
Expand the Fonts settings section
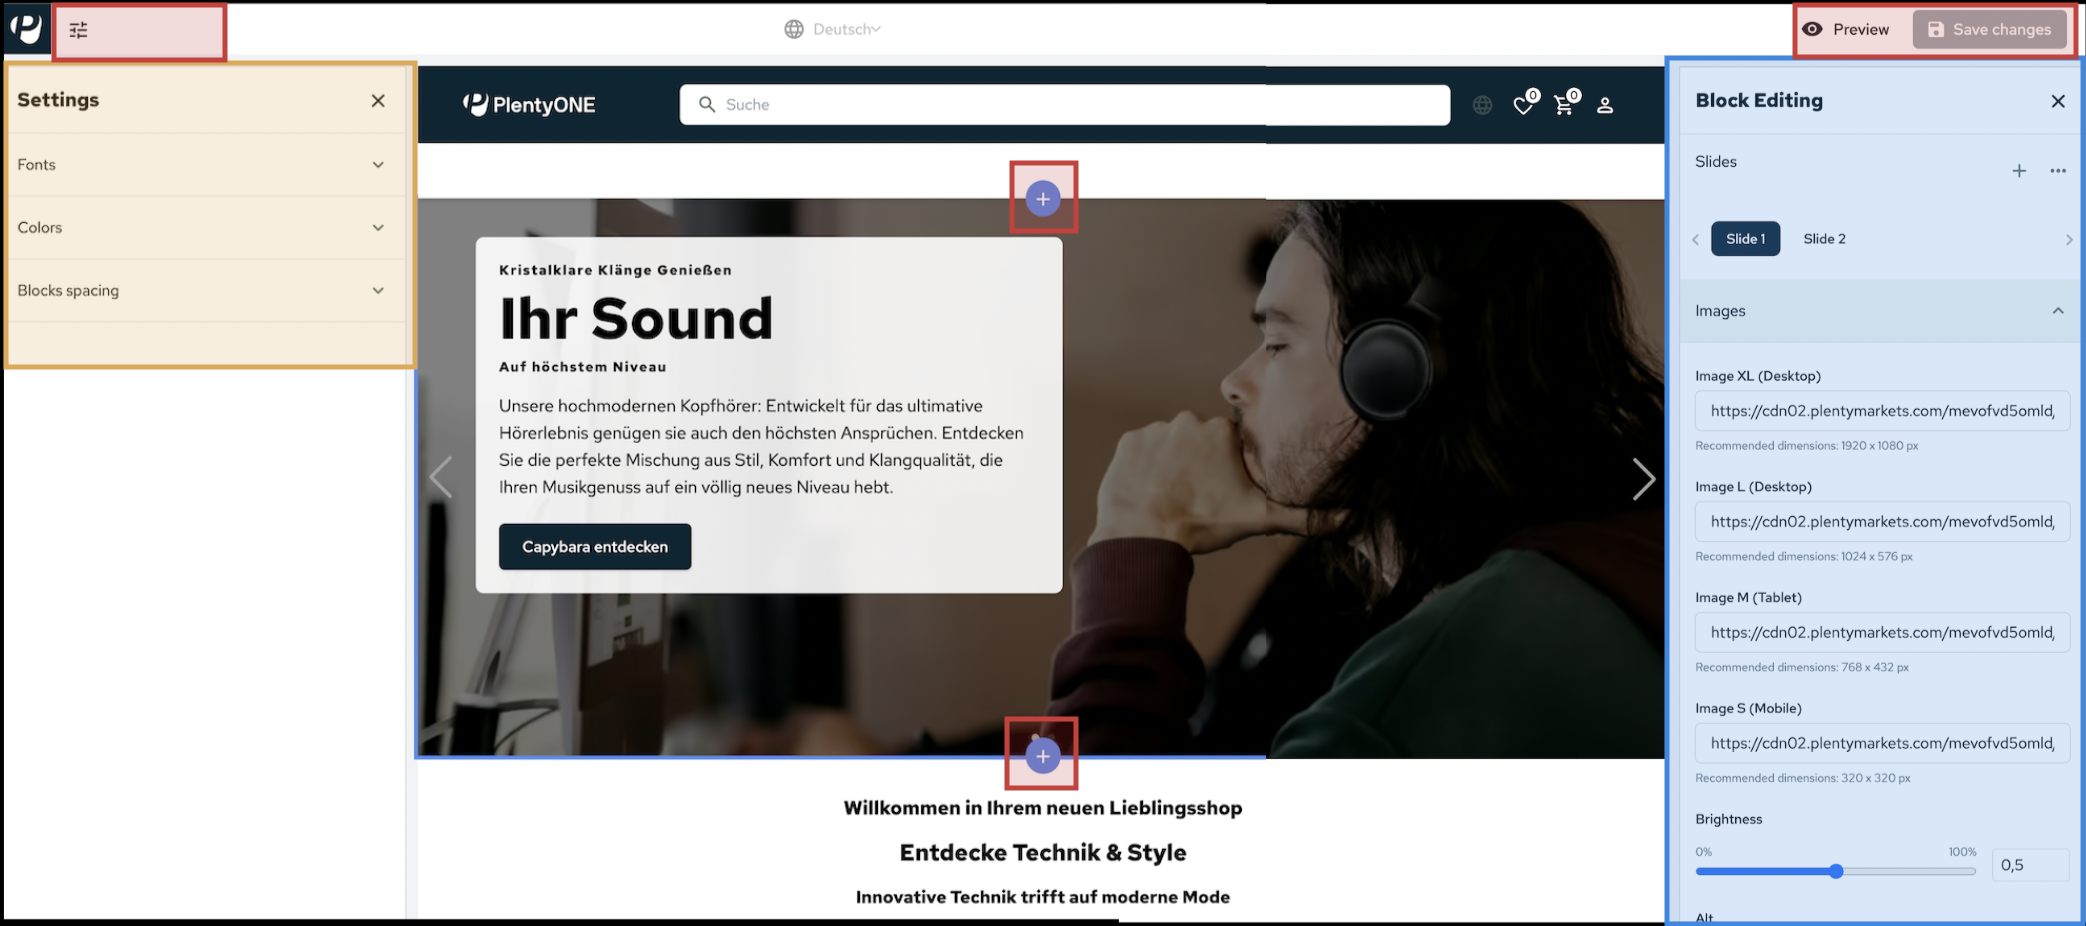click(x=200, y=165)
